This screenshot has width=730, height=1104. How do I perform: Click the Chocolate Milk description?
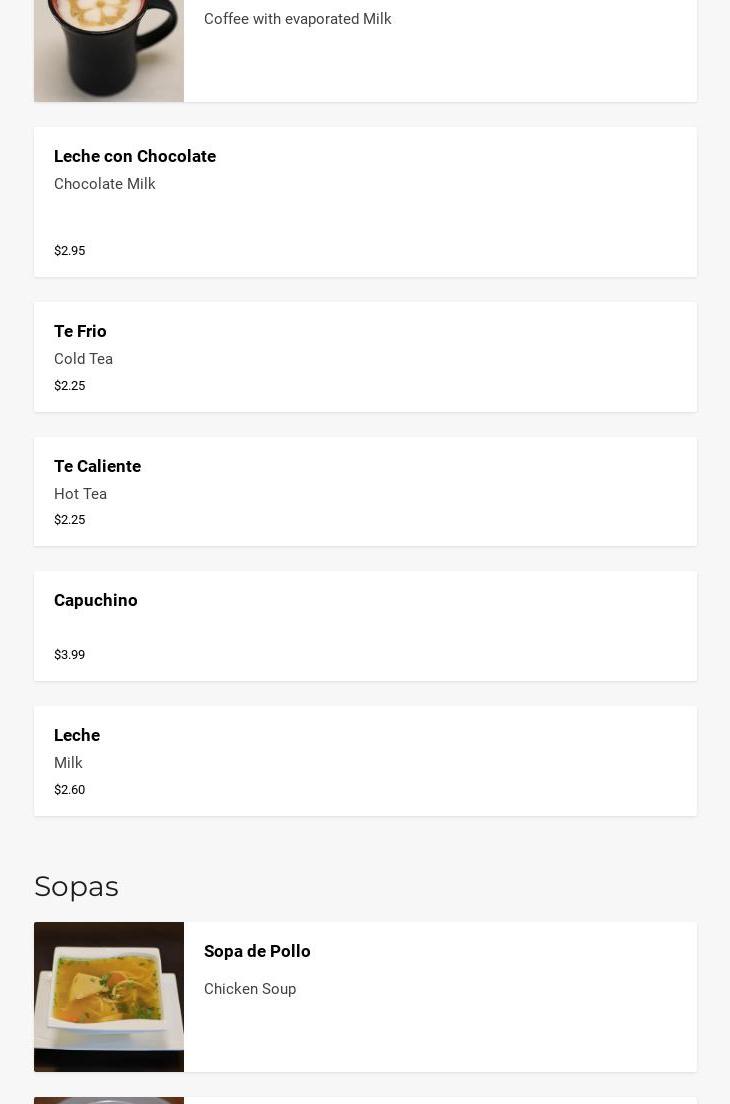click(105, 184)
